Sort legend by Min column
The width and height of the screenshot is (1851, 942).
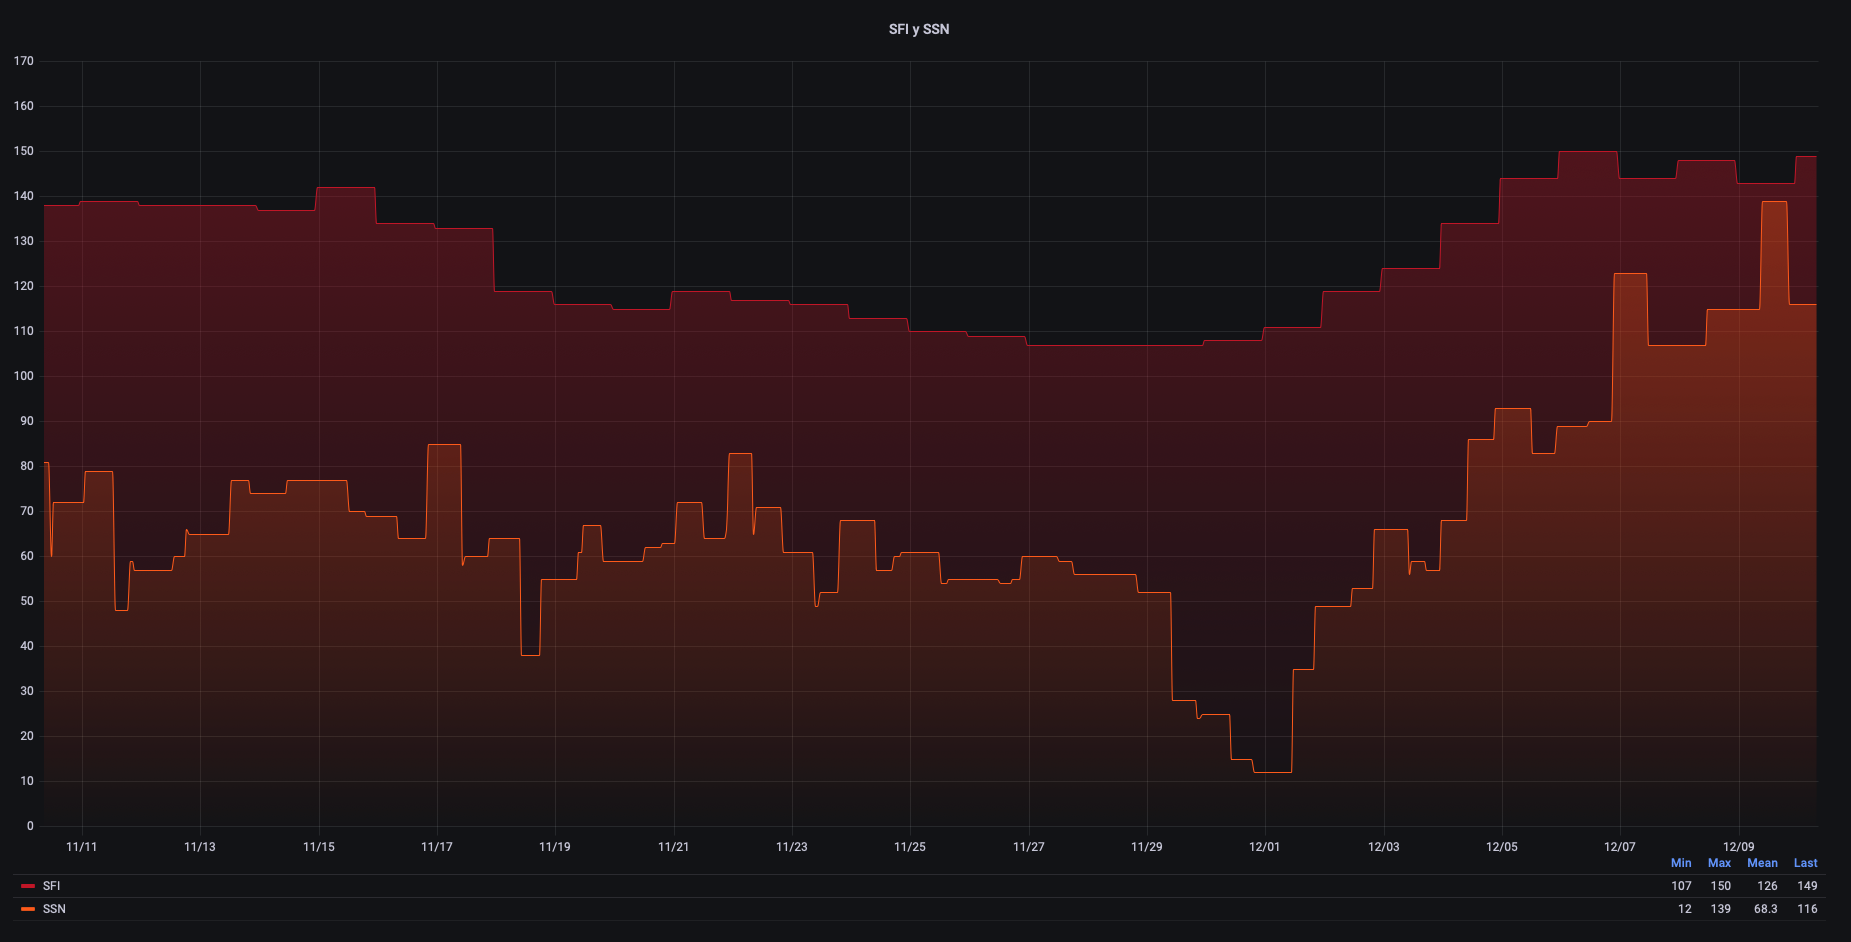(1681, 863)
